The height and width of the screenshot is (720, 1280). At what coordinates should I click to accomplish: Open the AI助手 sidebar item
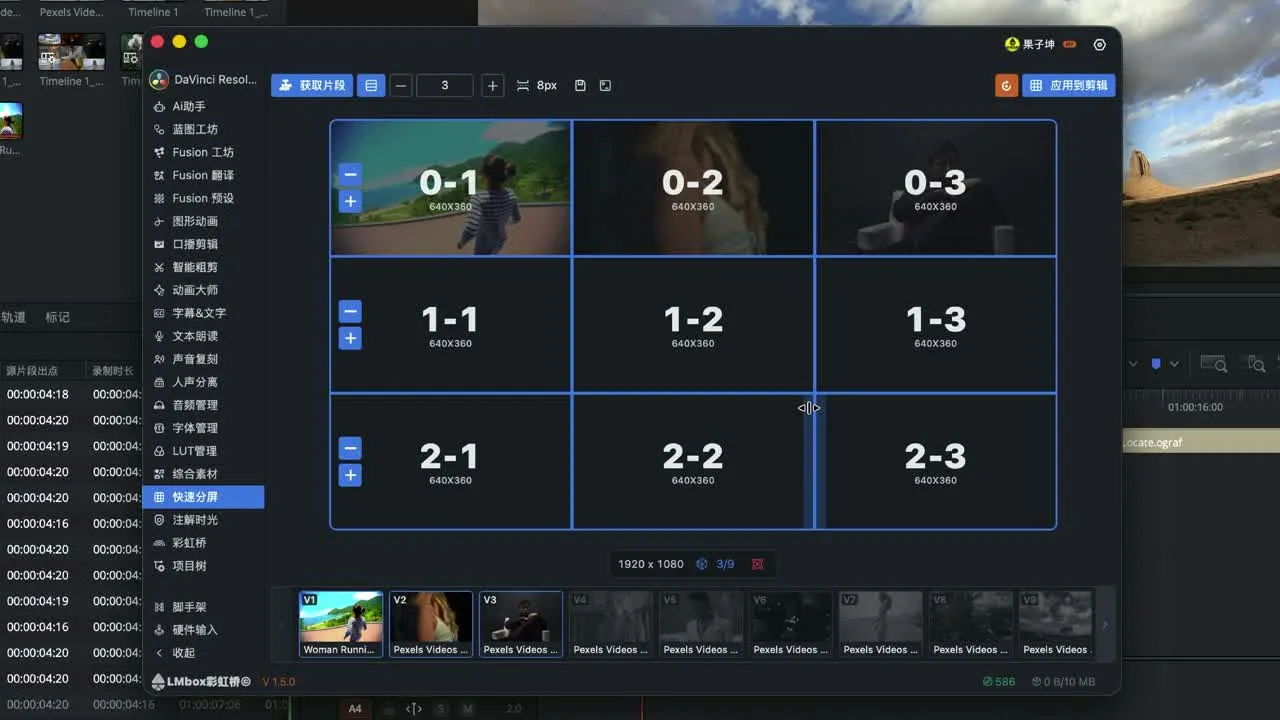(x=204, y=106)
